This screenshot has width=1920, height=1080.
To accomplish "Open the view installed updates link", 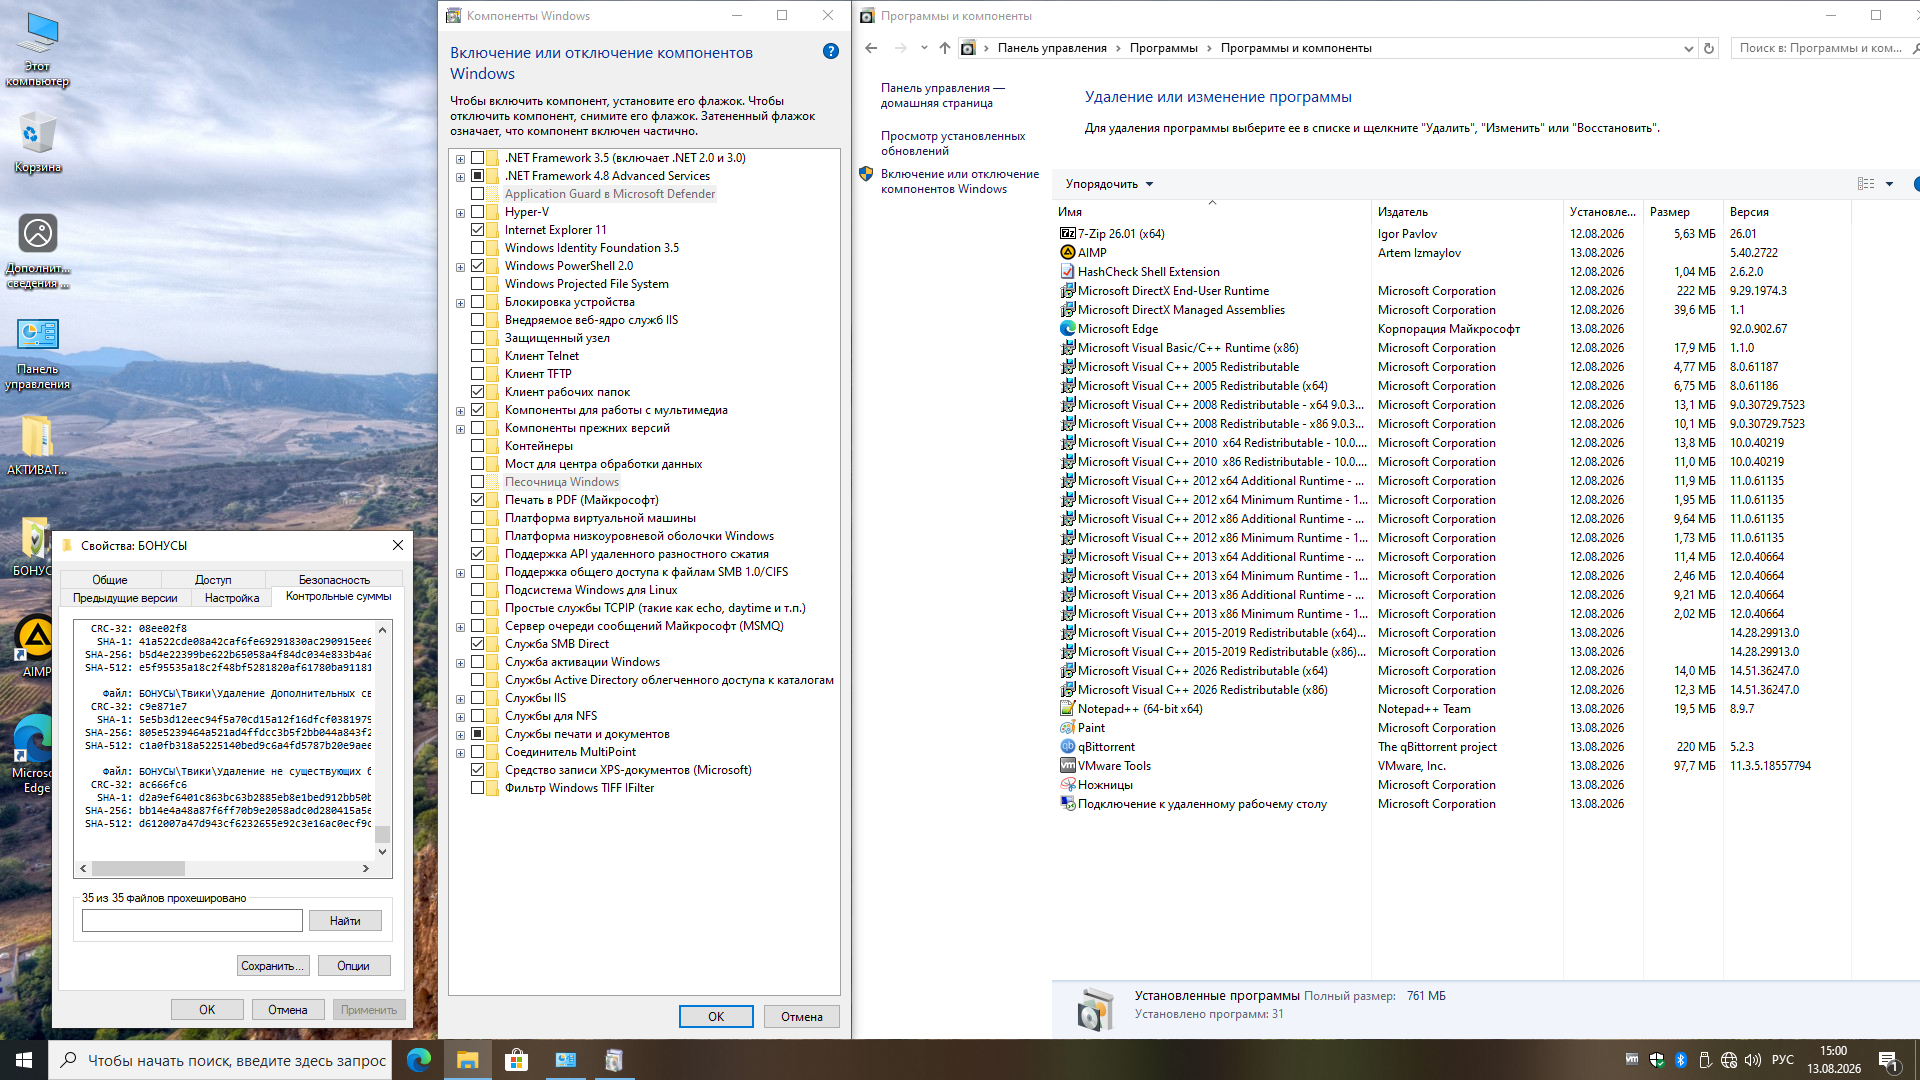I will click(953, 144).
